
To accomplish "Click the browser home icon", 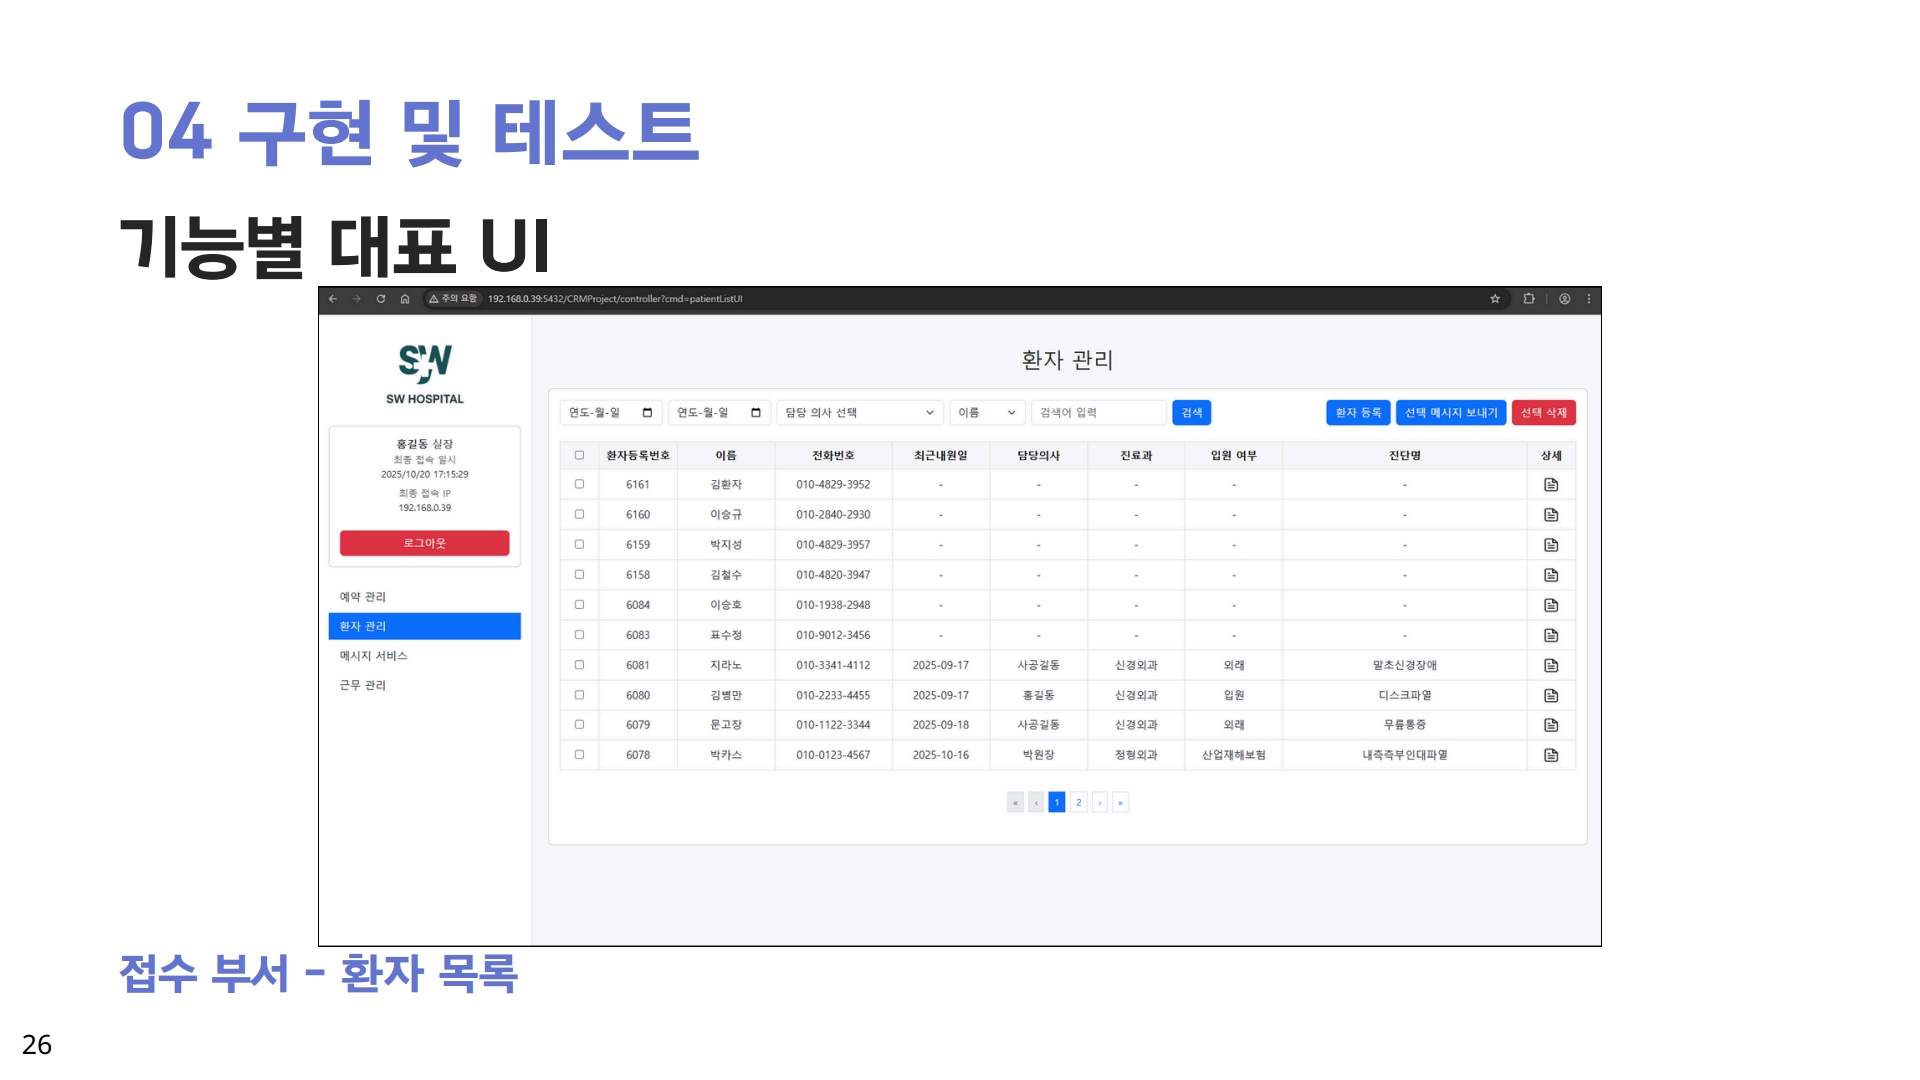I will coord(405,299).
